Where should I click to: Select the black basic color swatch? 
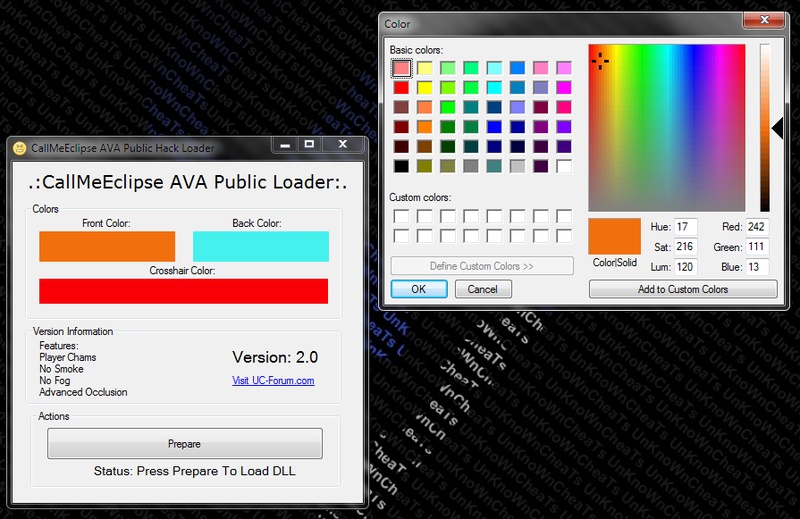pos(402,166)
